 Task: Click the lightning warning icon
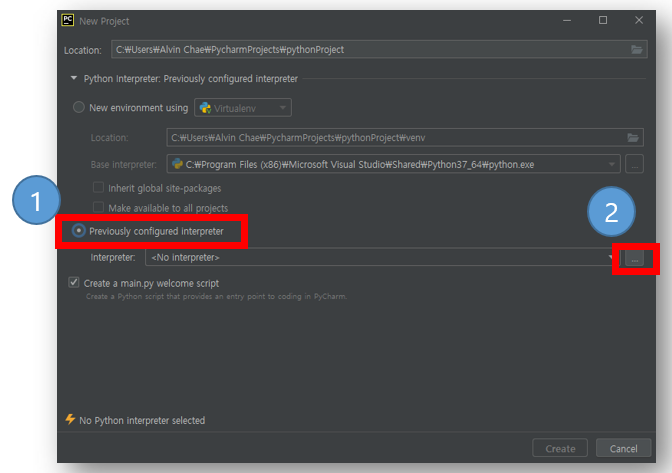pyautogui.click(x=70, y=419)
